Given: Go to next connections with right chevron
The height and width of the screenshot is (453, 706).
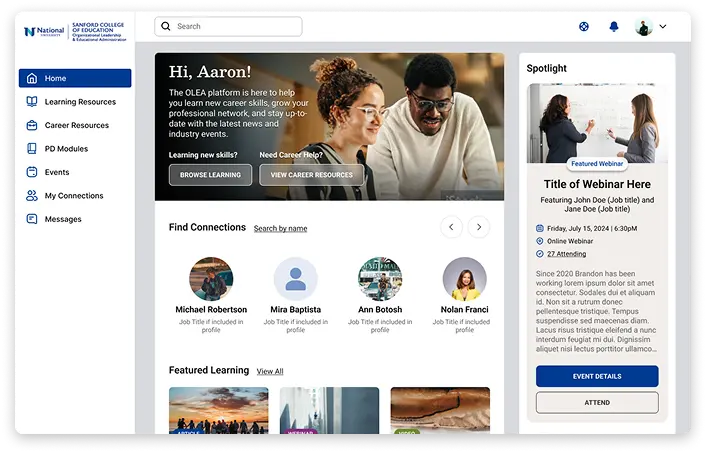Looking at the screenshot, I should 479,228.
